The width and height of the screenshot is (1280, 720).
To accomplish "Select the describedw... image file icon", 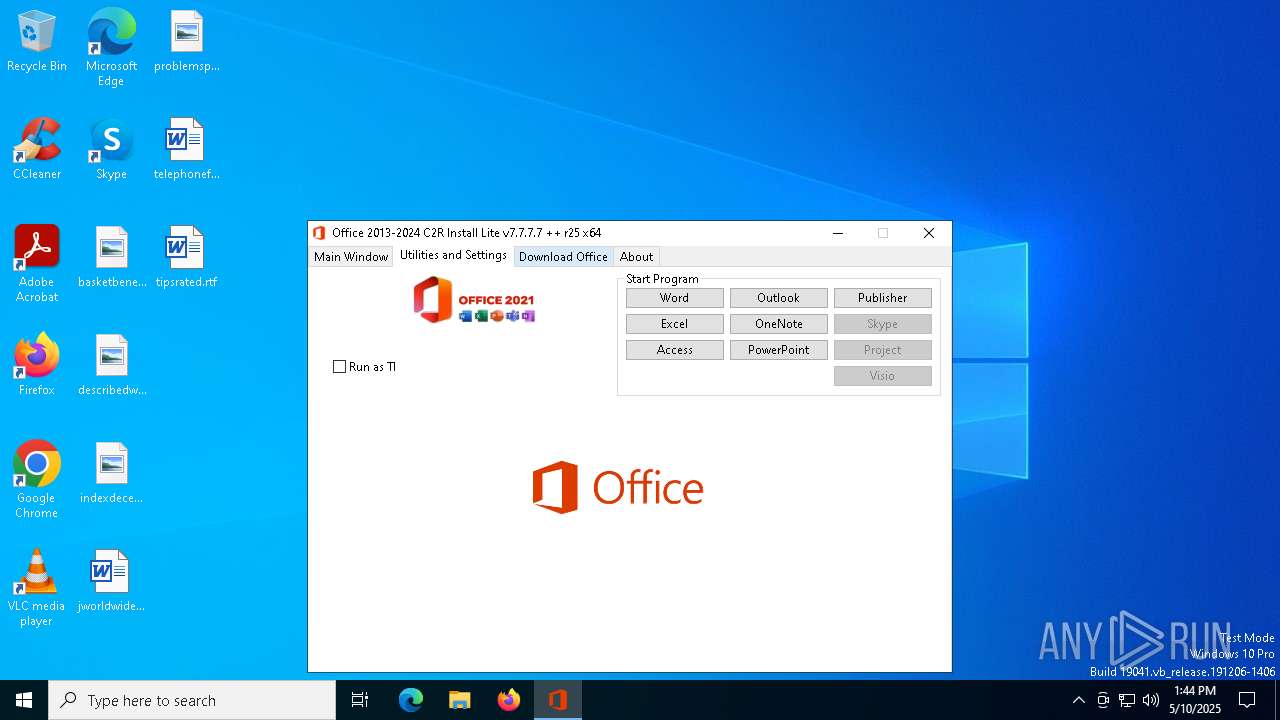I will coord(112,366).
